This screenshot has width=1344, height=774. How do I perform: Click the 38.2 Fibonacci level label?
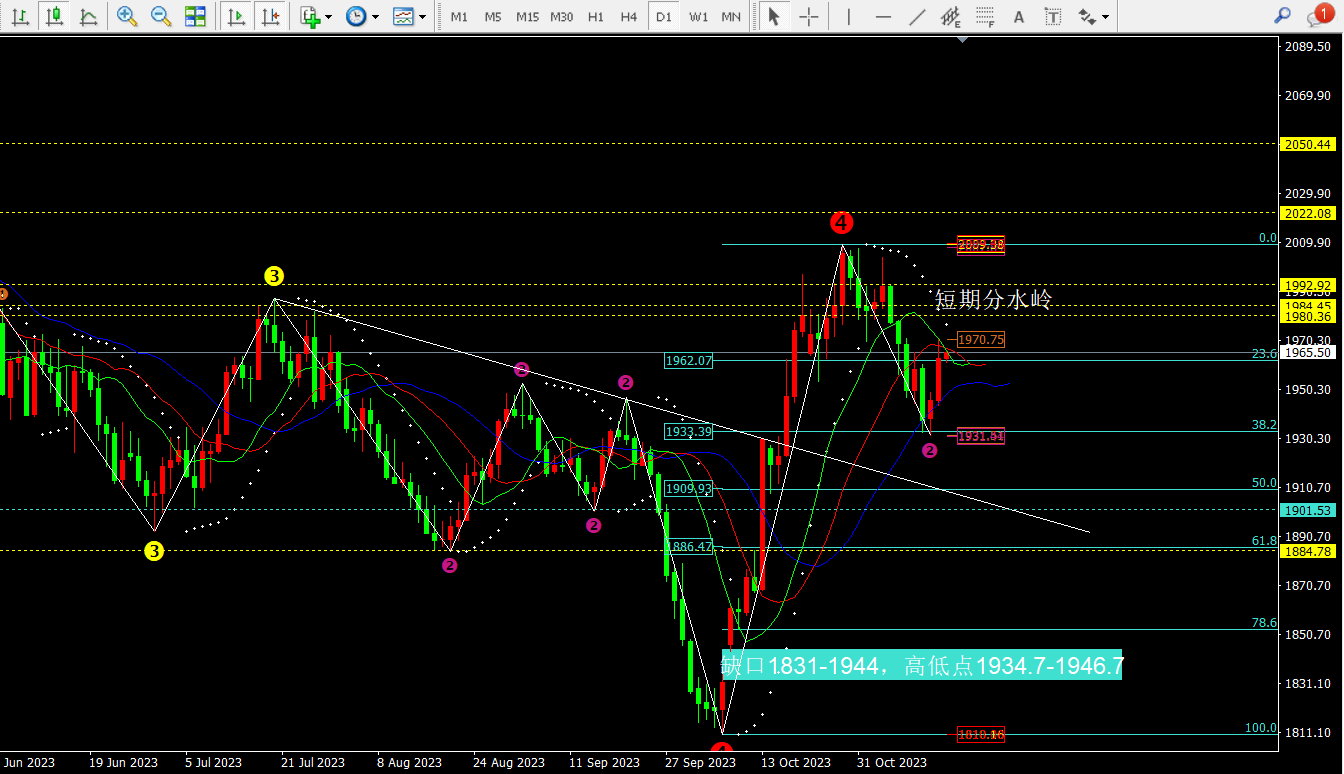pos(1265,424)
